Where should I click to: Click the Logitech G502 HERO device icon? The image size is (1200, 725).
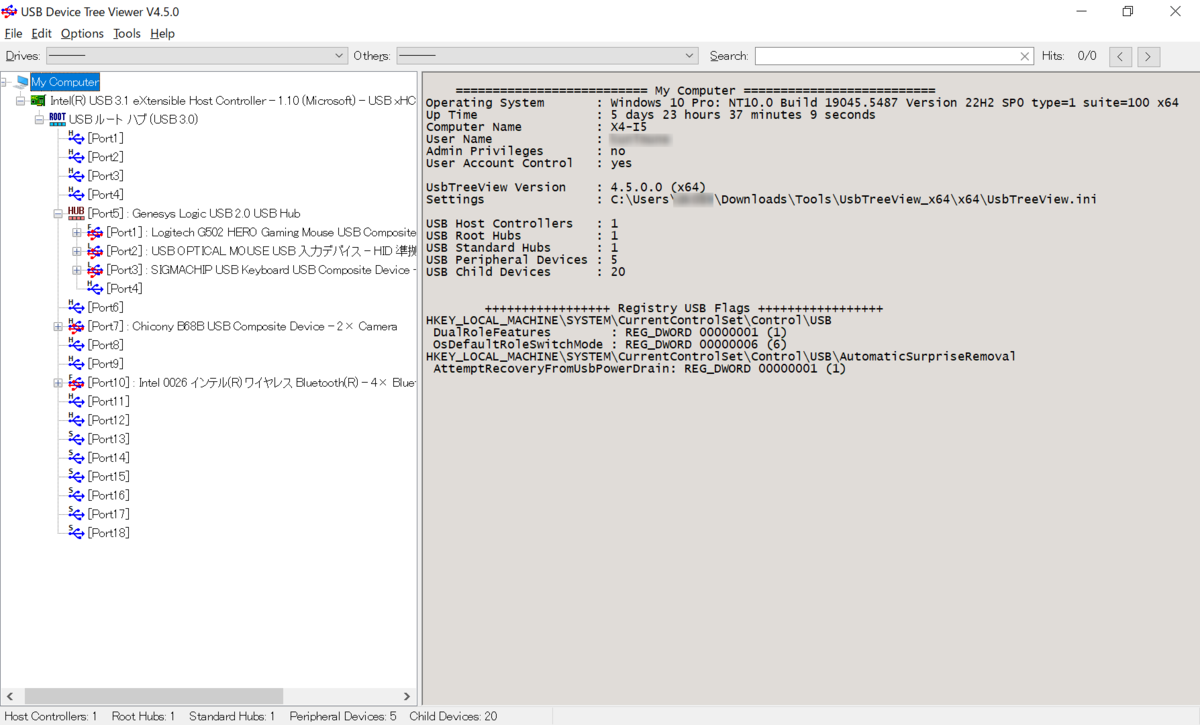coord(95,232)
